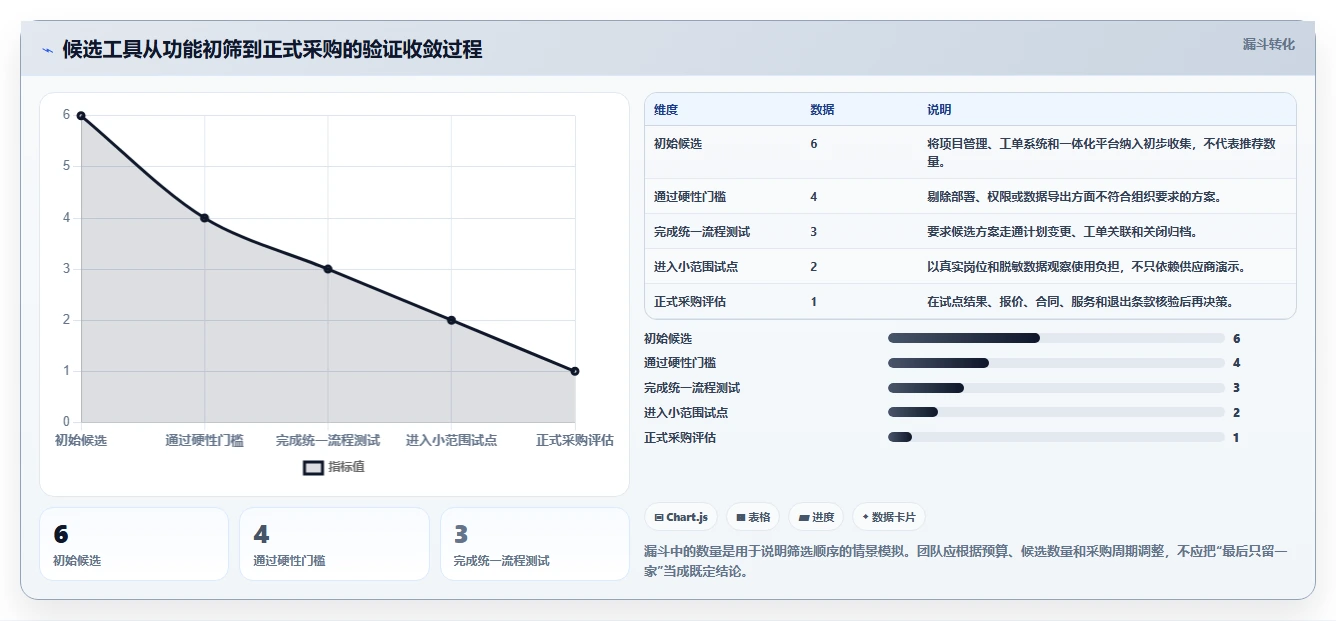
Task: Click the x-axis label 进入小范围试点 under the chart
Action: coord(451,440)
